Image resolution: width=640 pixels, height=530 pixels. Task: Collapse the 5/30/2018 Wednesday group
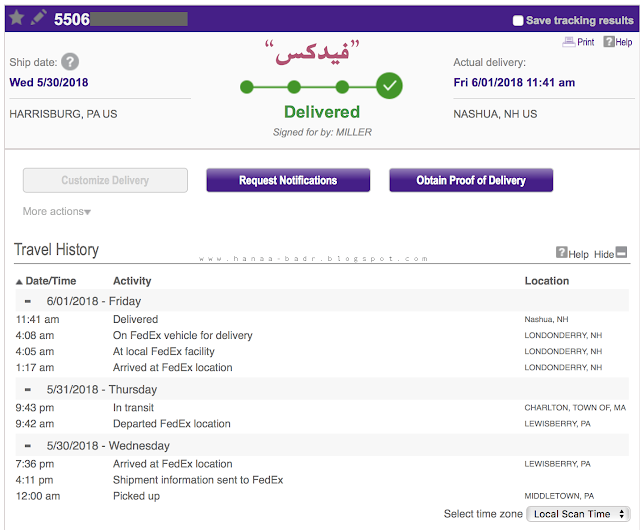(x=28, y=446)
